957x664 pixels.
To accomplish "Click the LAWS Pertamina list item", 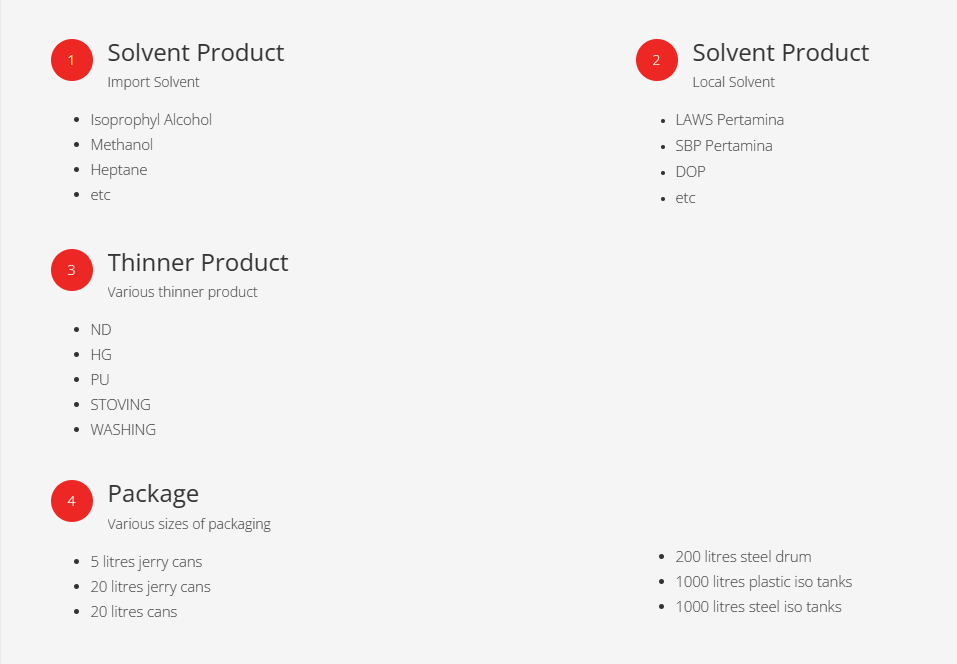I will pos(729,120).
